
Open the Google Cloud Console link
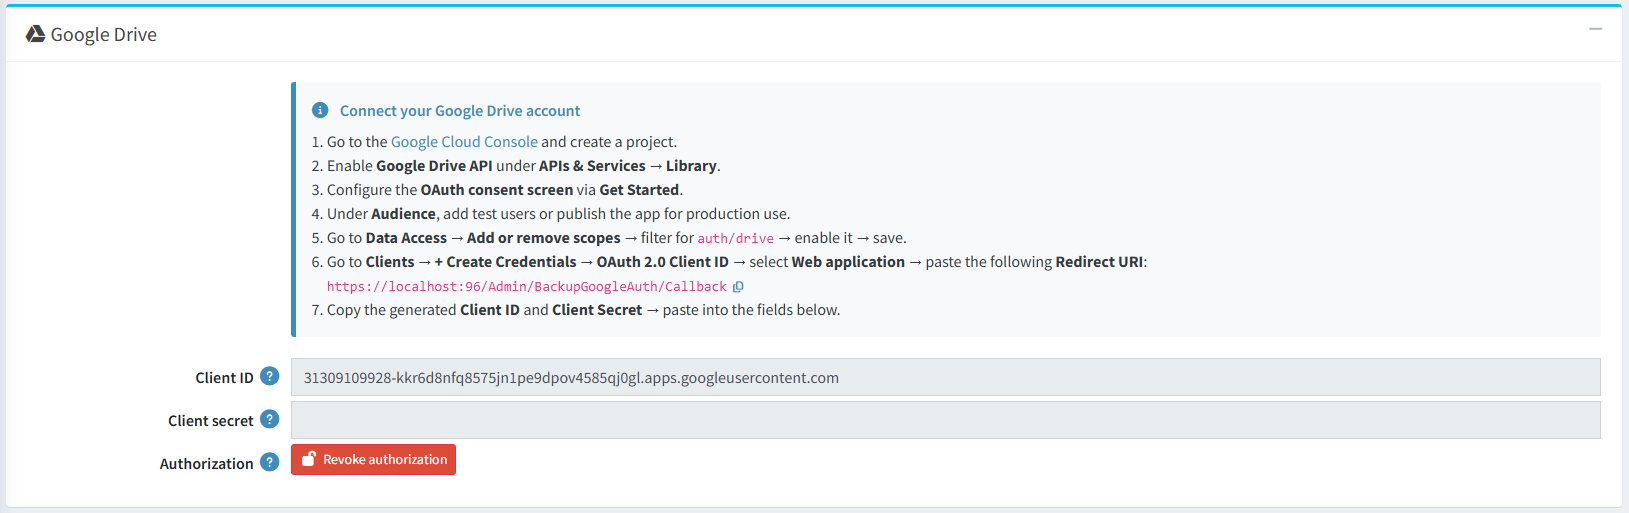464,142
